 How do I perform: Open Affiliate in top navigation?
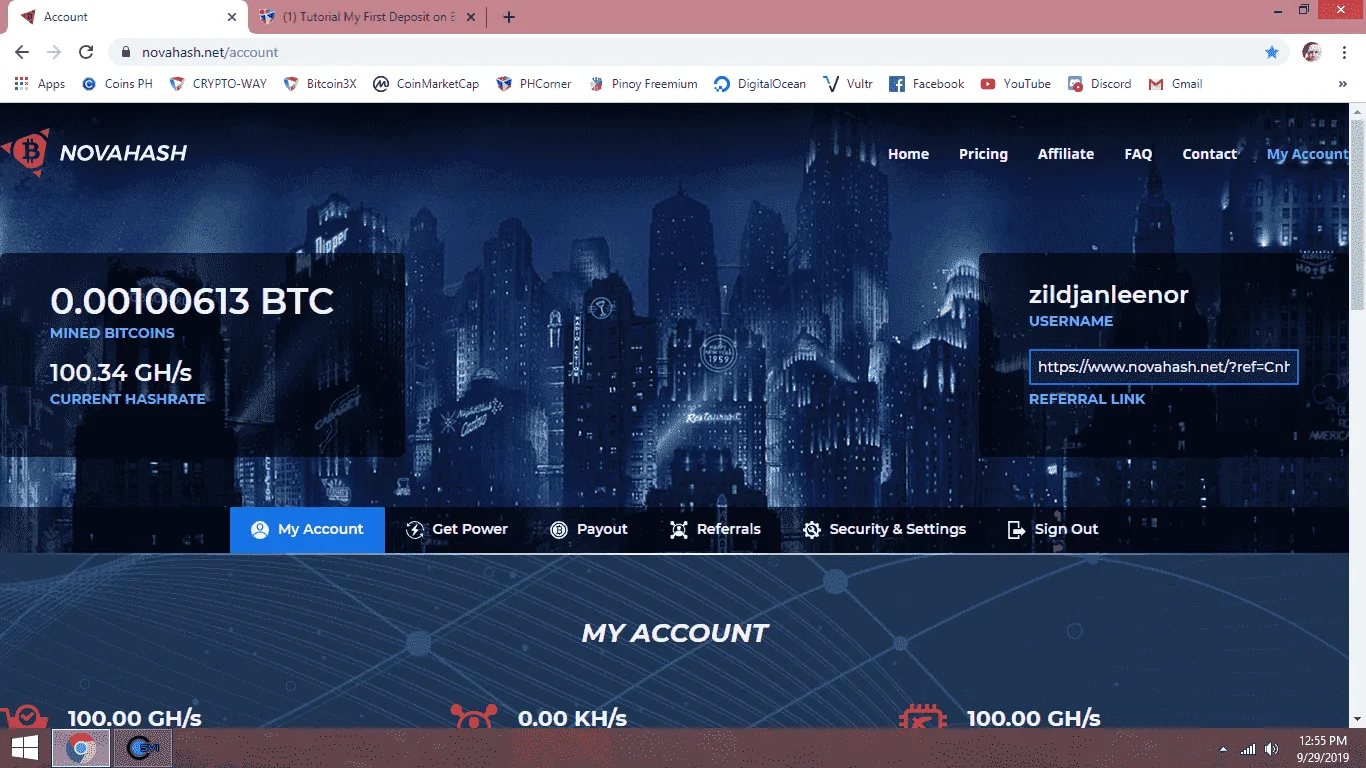1065,154
